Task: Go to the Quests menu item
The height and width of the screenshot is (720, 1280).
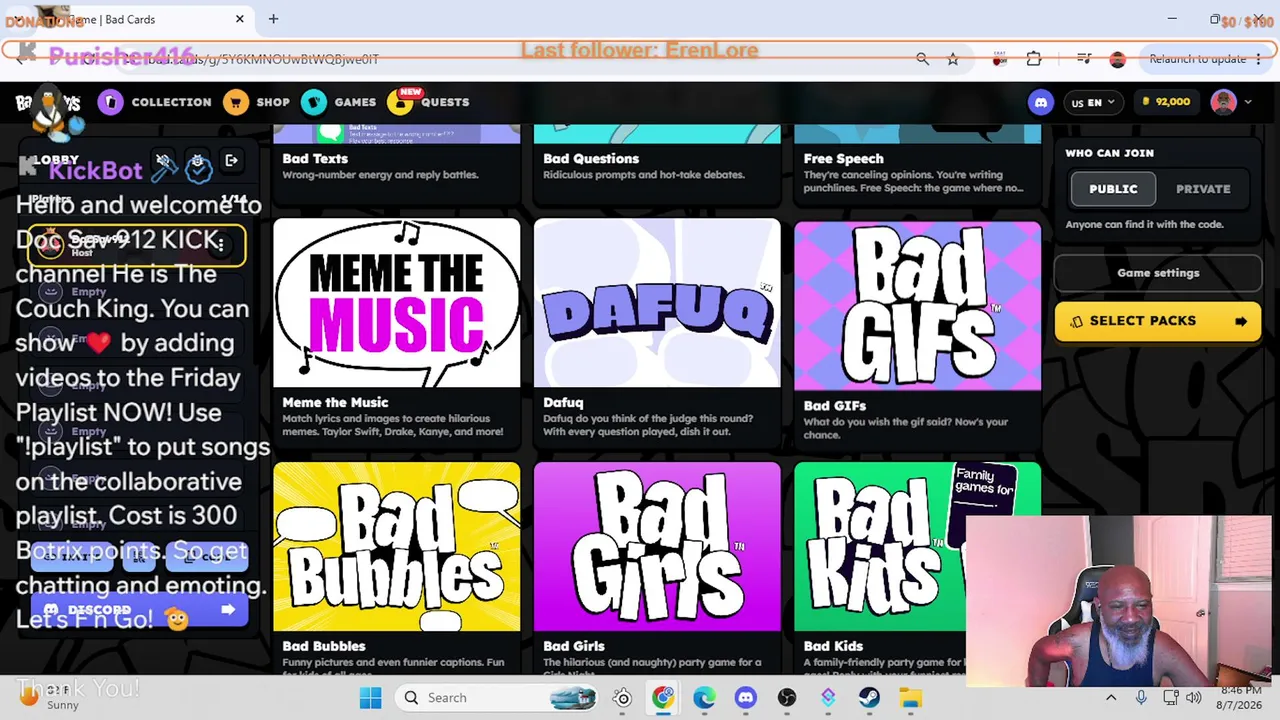Action: click(445, 102)
